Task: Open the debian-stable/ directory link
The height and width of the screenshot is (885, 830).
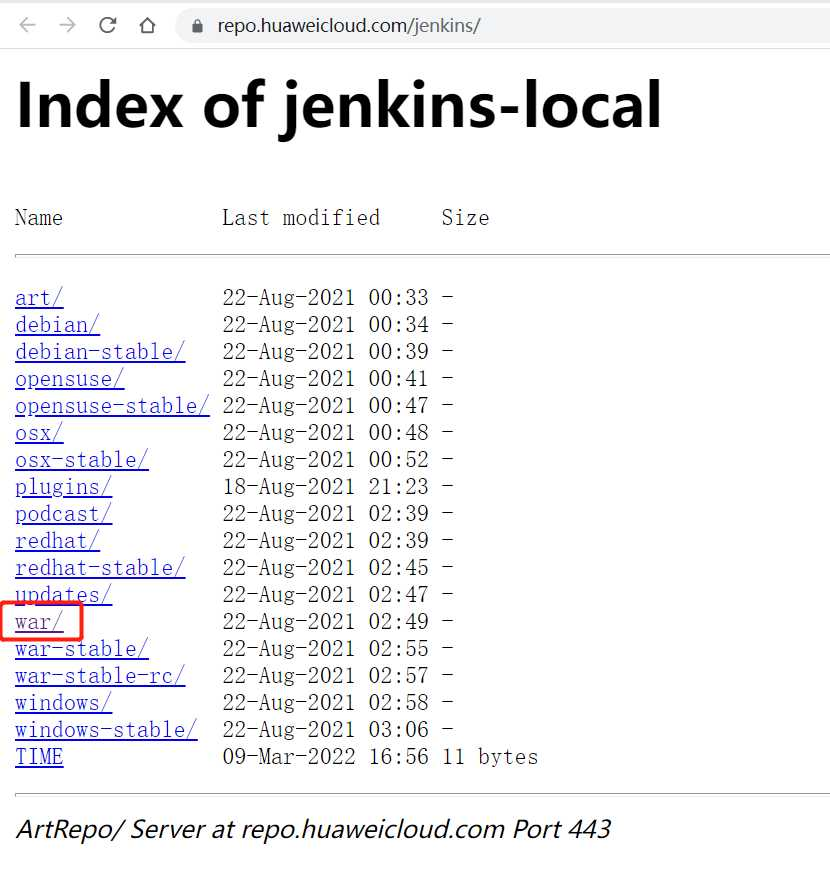Action: pyautogui.click(x=100, y=352)
